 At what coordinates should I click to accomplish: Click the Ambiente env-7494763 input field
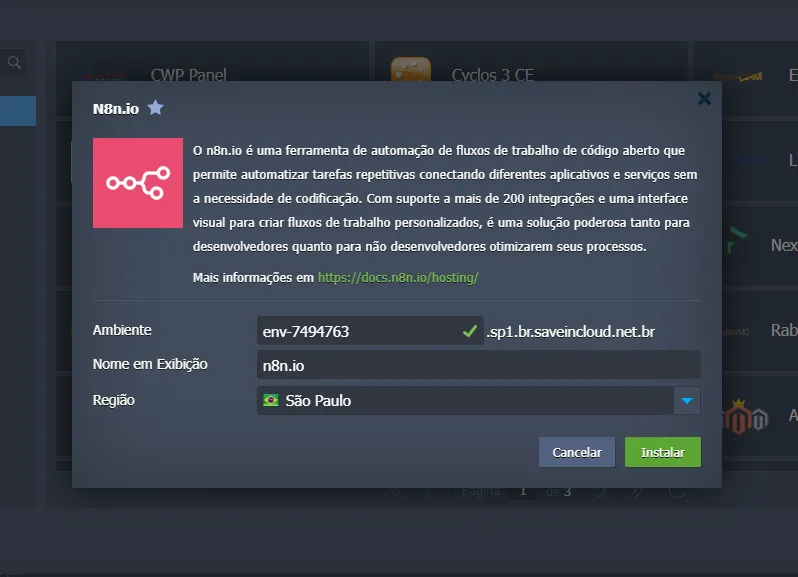click(355, 331)
